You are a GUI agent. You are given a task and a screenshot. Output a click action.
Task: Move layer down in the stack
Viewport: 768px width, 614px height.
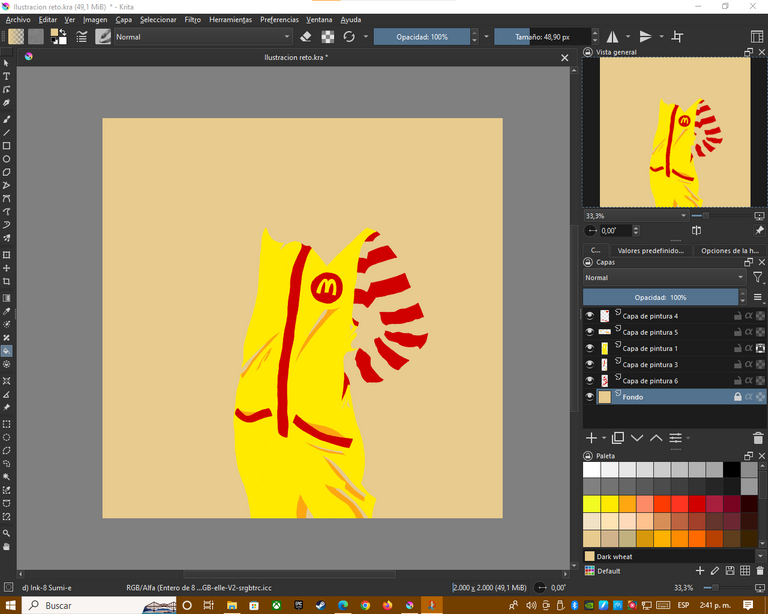pyautogui.click(x=637, y=438)
